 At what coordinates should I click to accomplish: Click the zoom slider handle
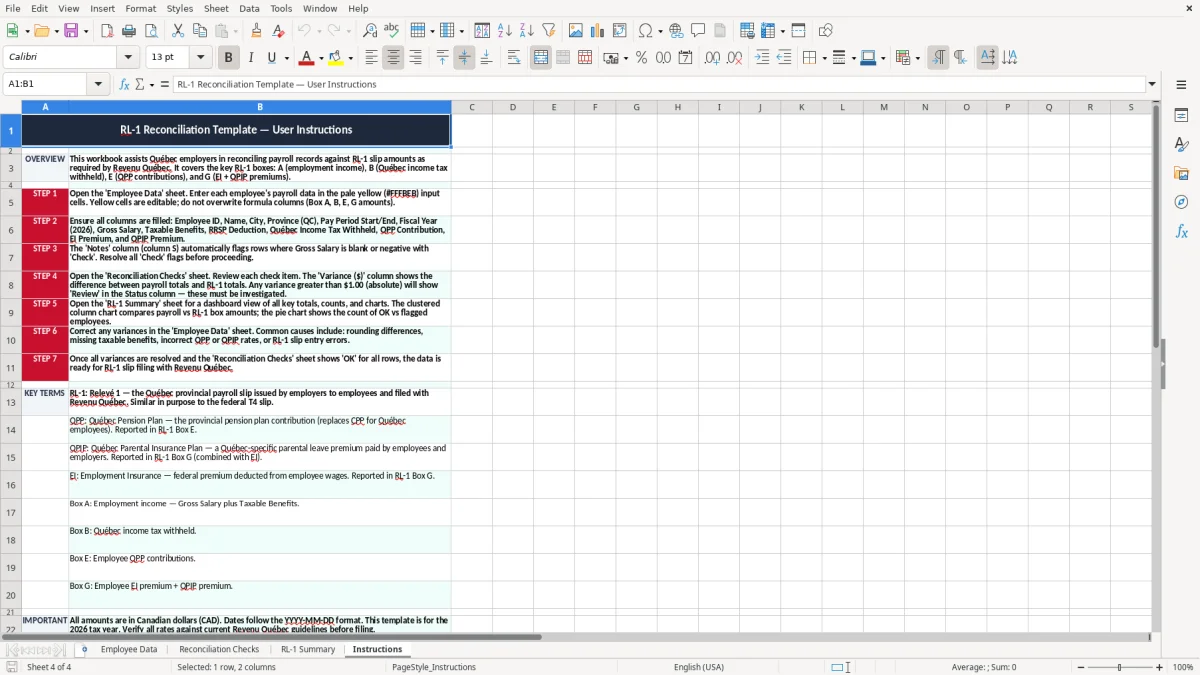pos(1119,667)
